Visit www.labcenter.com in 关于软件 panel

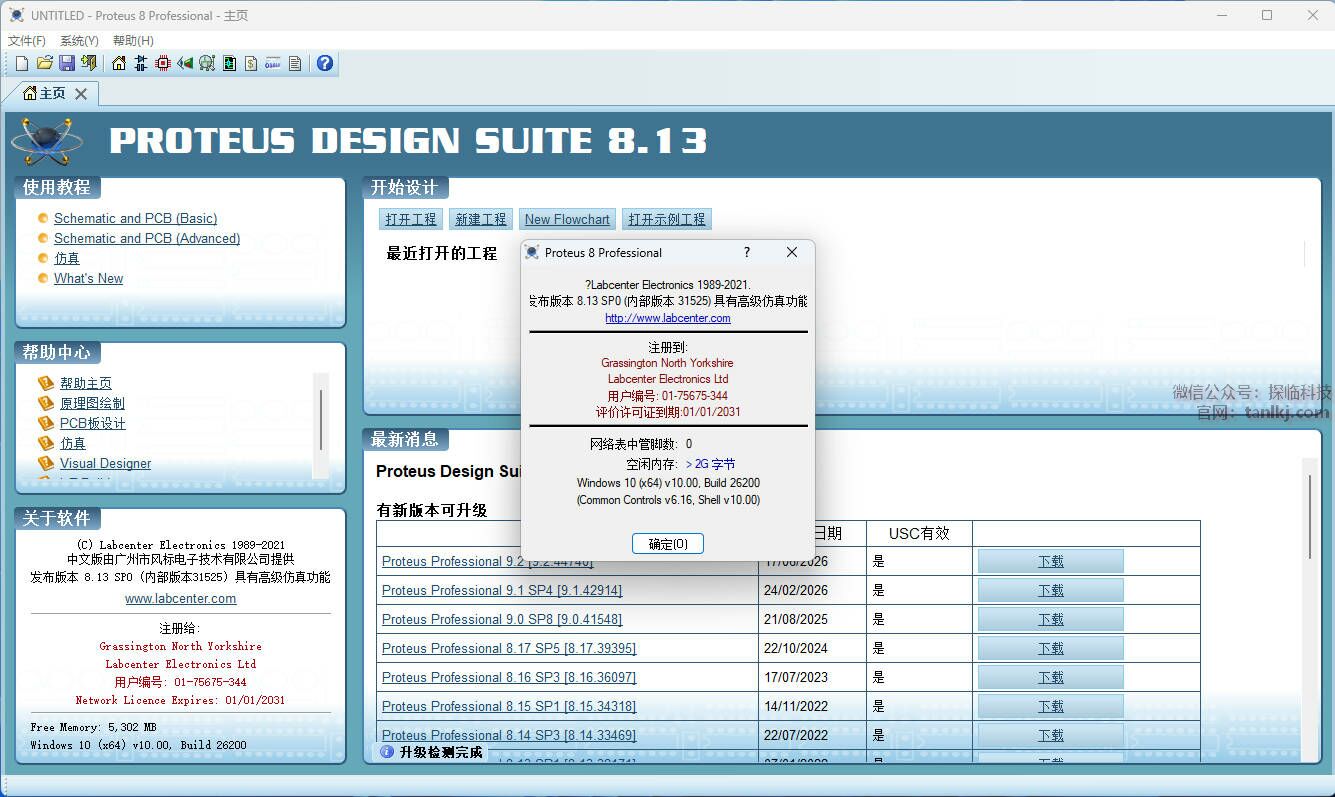181,599
